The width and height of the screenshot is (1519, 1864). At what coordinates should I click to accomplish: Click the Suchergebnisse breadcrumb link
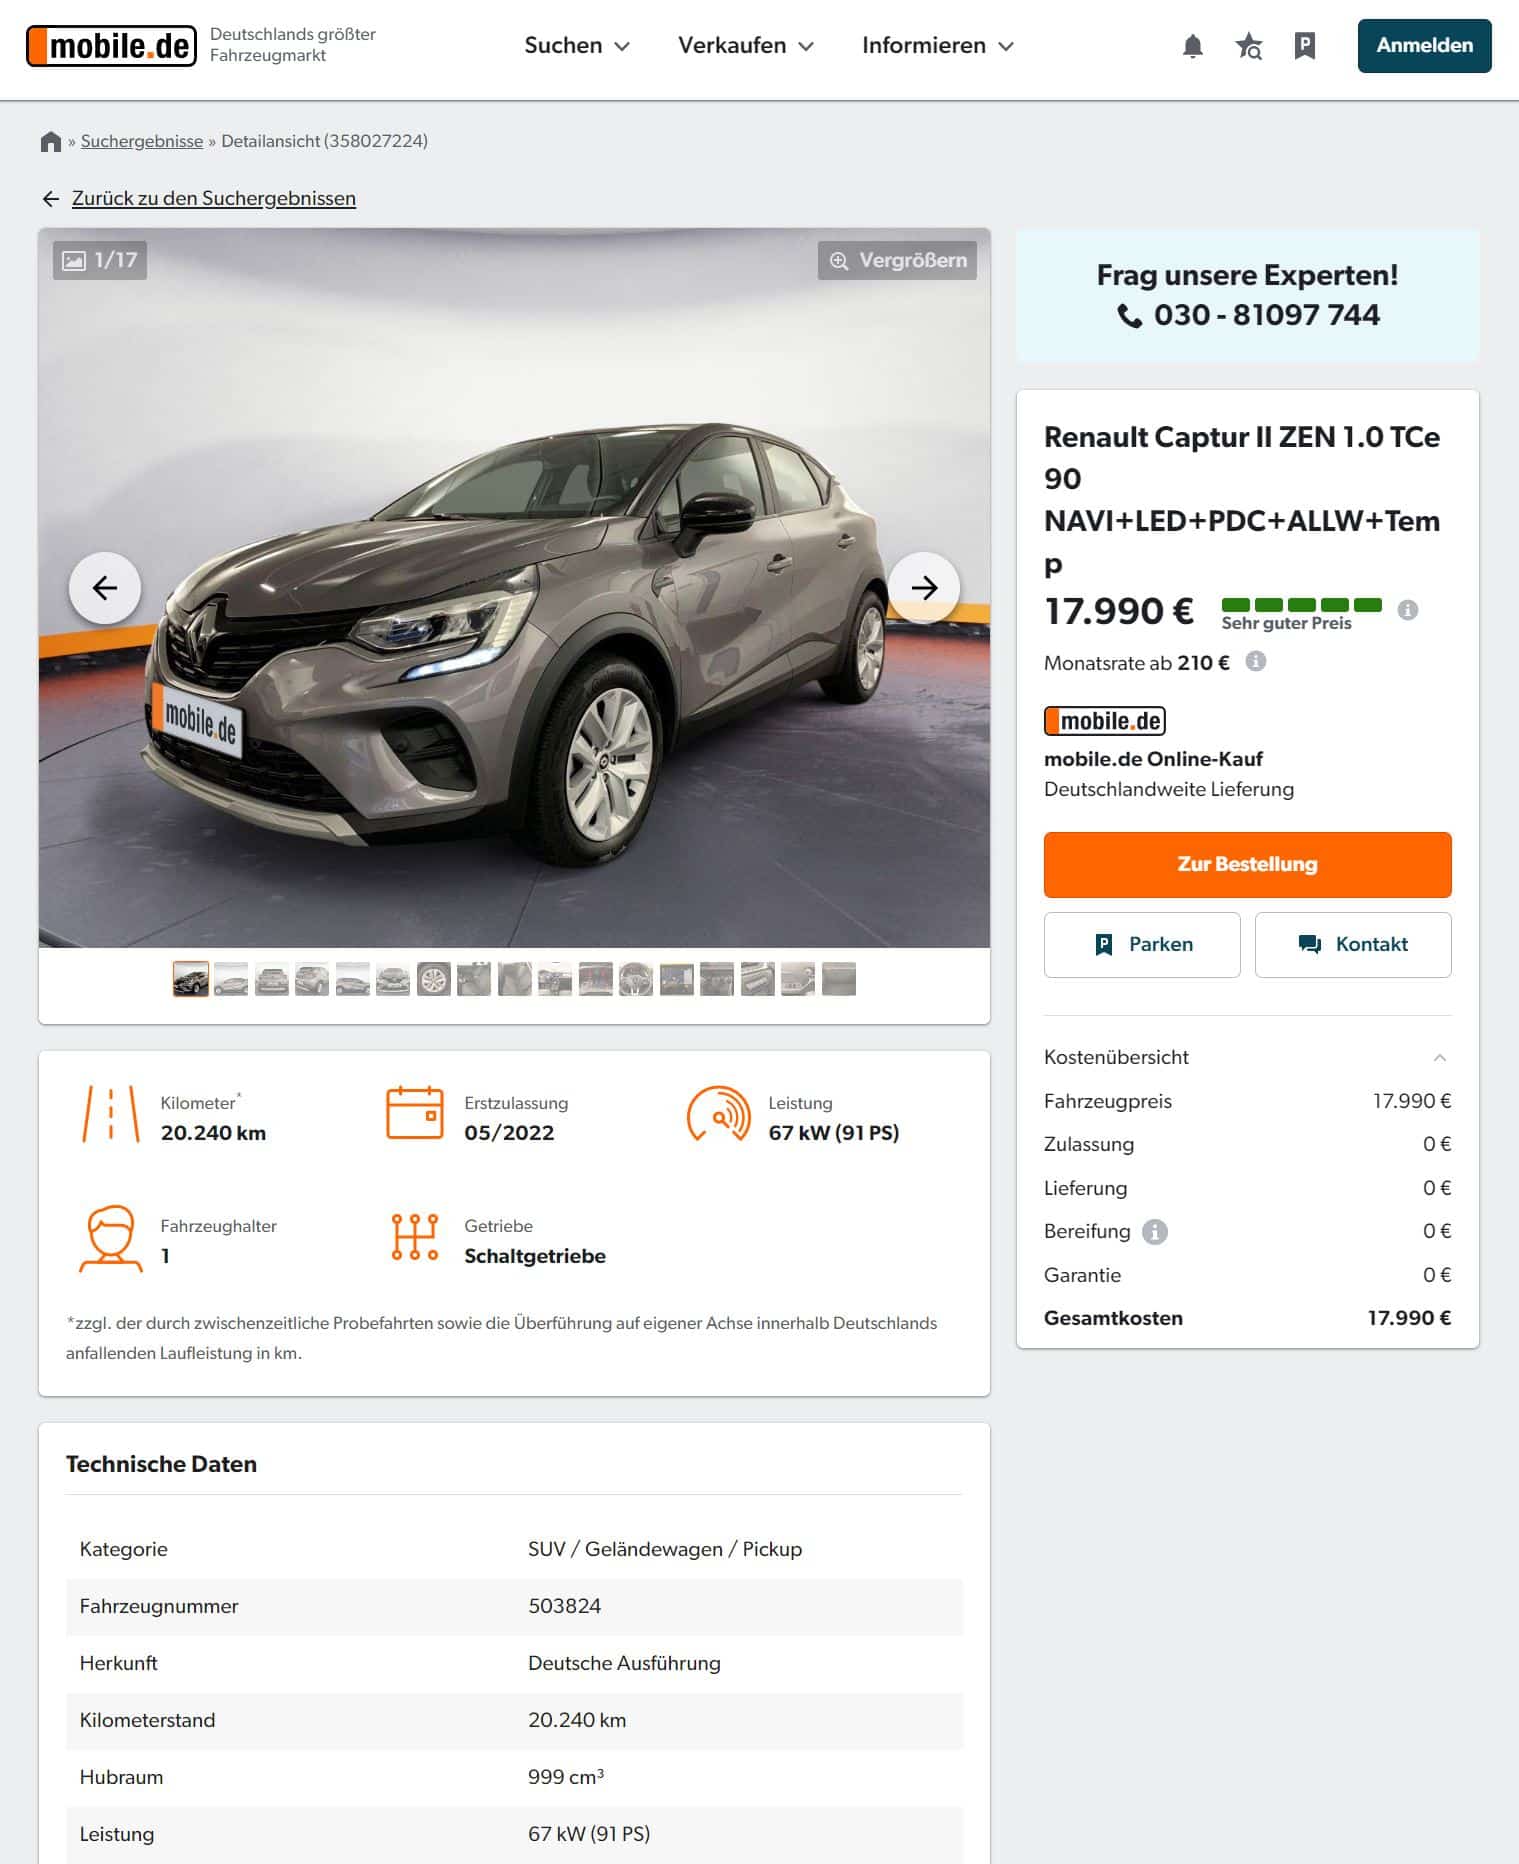point(142,141)
